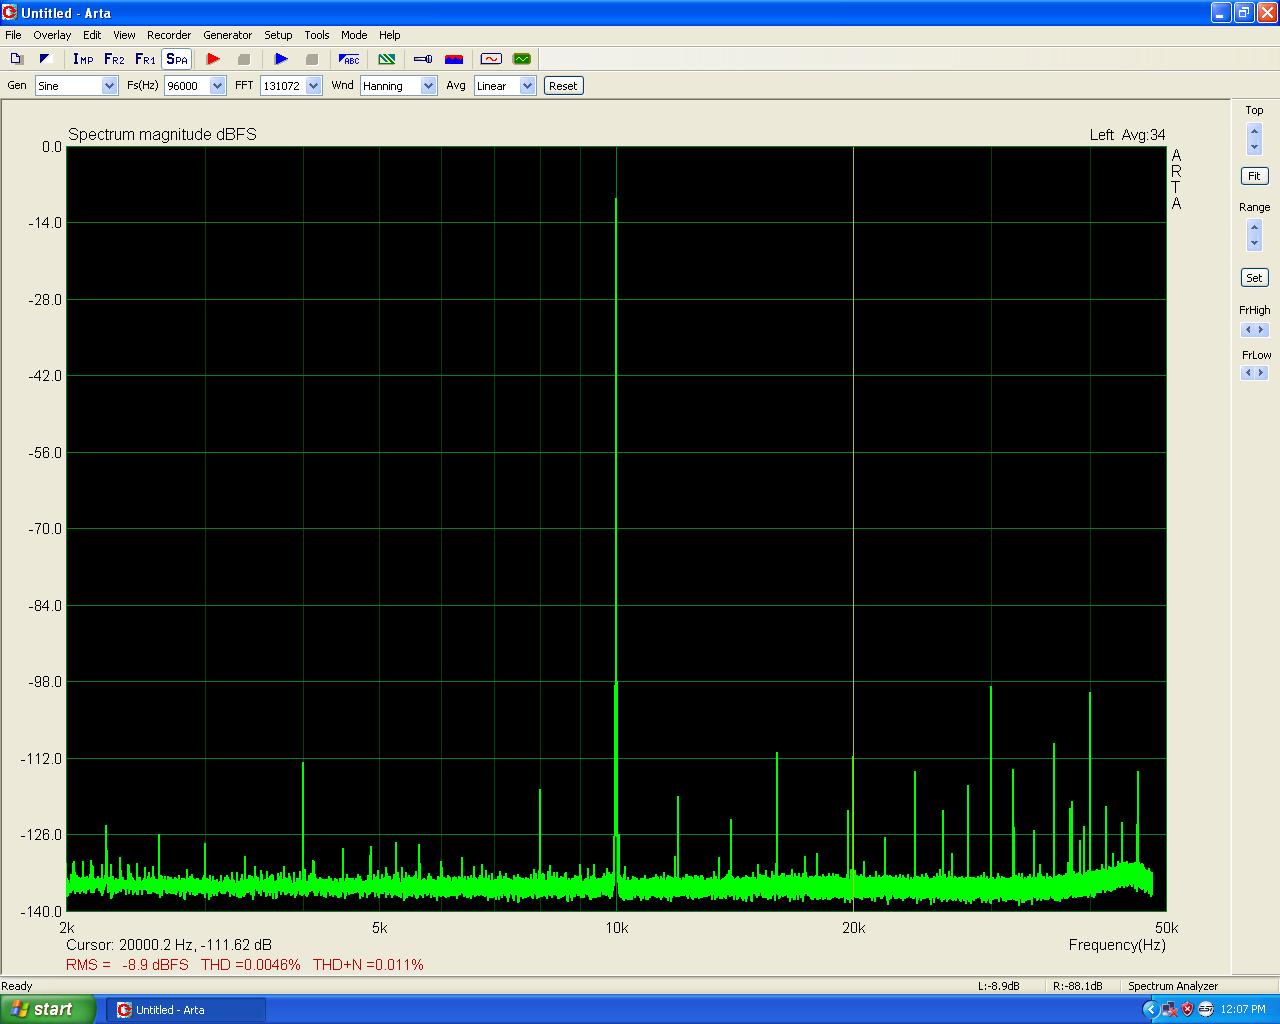Click the Spectrum magnitude dBFS title
This screenshot has width=1280, height=1024.
click(162, 135)
